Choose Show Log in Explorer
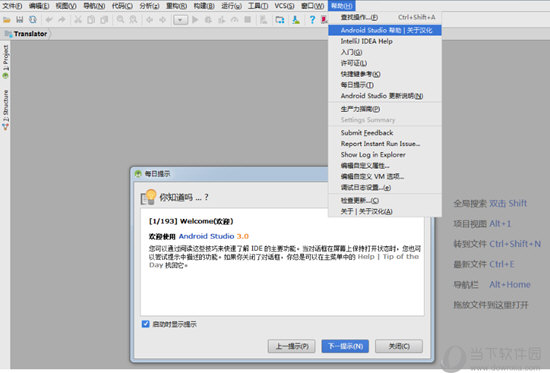550x373 pixels. [x=385, y=154]
